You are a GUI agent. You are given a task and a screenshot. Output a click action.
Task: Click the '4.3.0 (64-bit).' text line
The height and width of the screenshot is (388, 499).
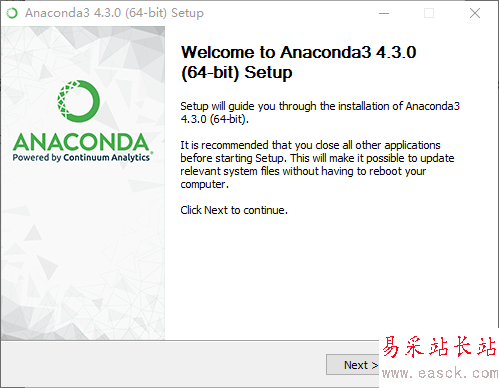pyautogui.click(x=215, y=119)
